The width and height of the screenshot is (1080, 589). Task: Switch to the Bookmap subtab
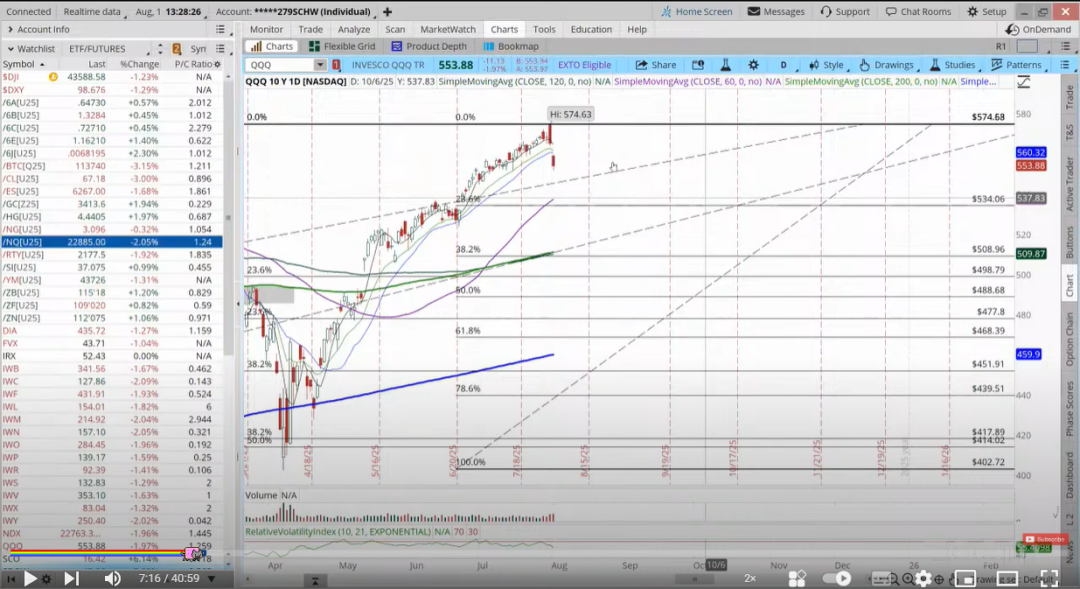[511, 46]
